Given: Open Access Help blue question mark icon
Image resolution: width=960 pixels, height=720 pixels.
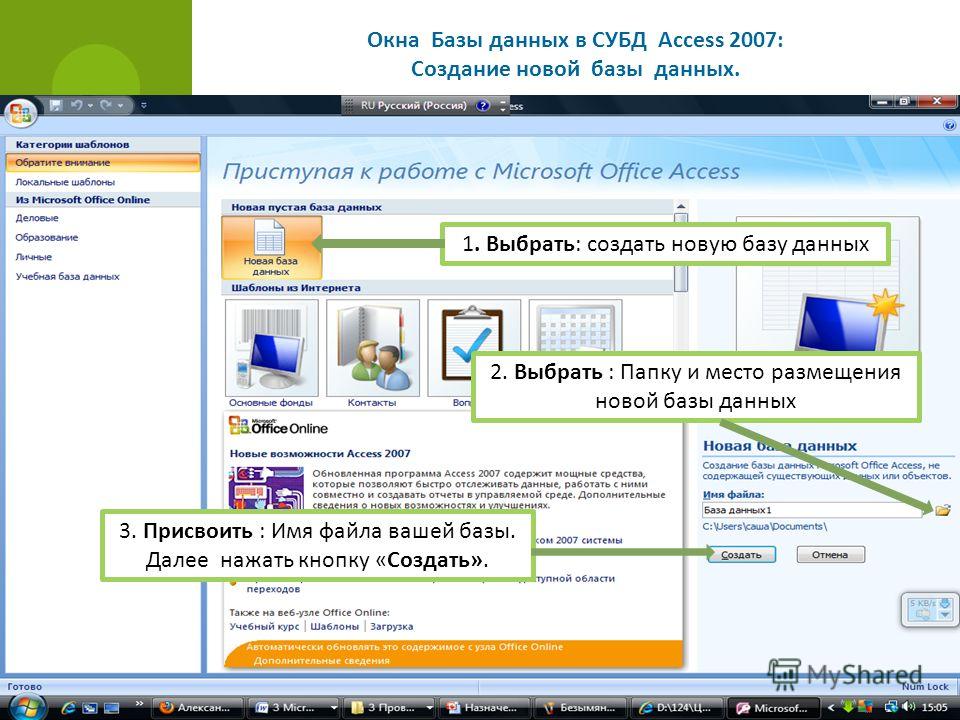Looking at the screenshot, I should click(x=949, y=126).
